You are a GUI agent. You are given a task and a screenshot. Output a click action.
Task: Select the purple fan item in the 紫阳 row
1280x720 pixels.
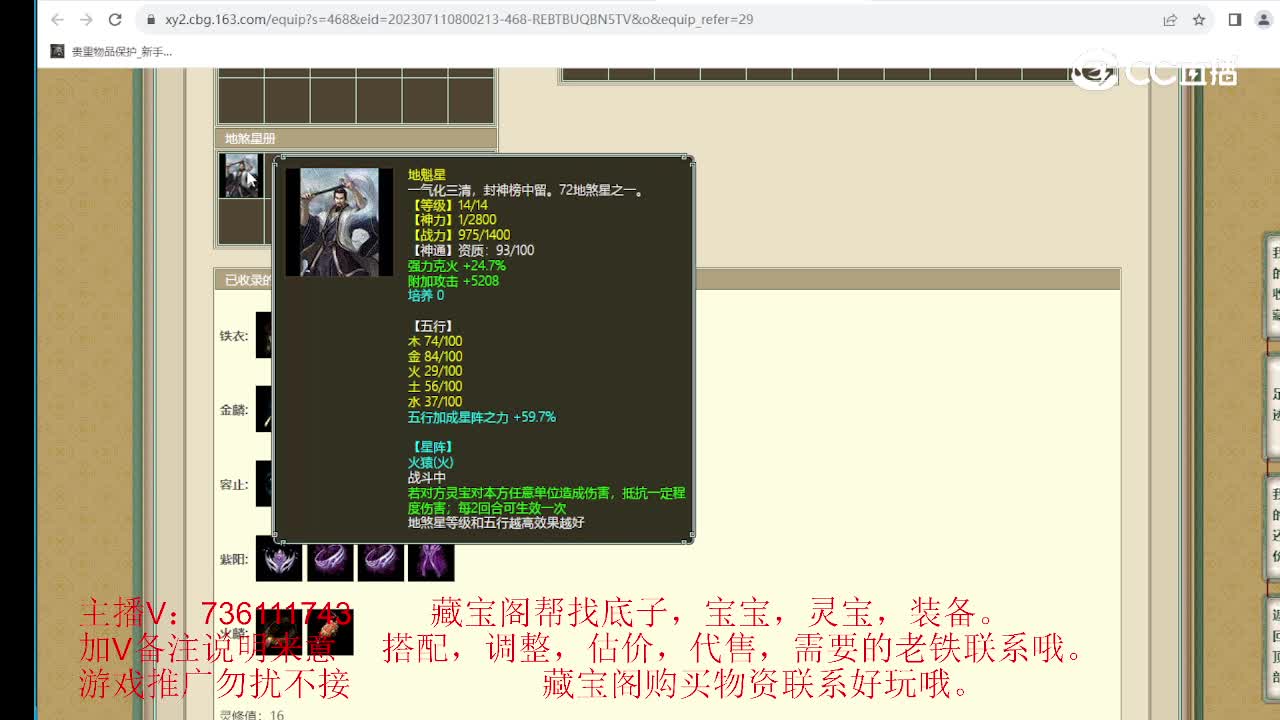[432, 561]
